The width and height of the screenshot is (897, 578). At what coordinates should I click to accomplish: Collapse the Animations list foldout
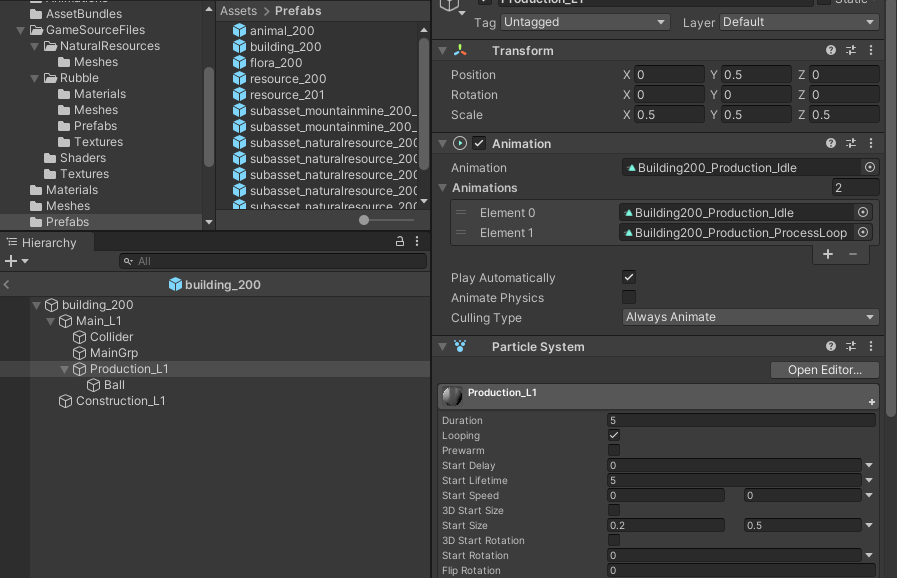click(442, 187)
